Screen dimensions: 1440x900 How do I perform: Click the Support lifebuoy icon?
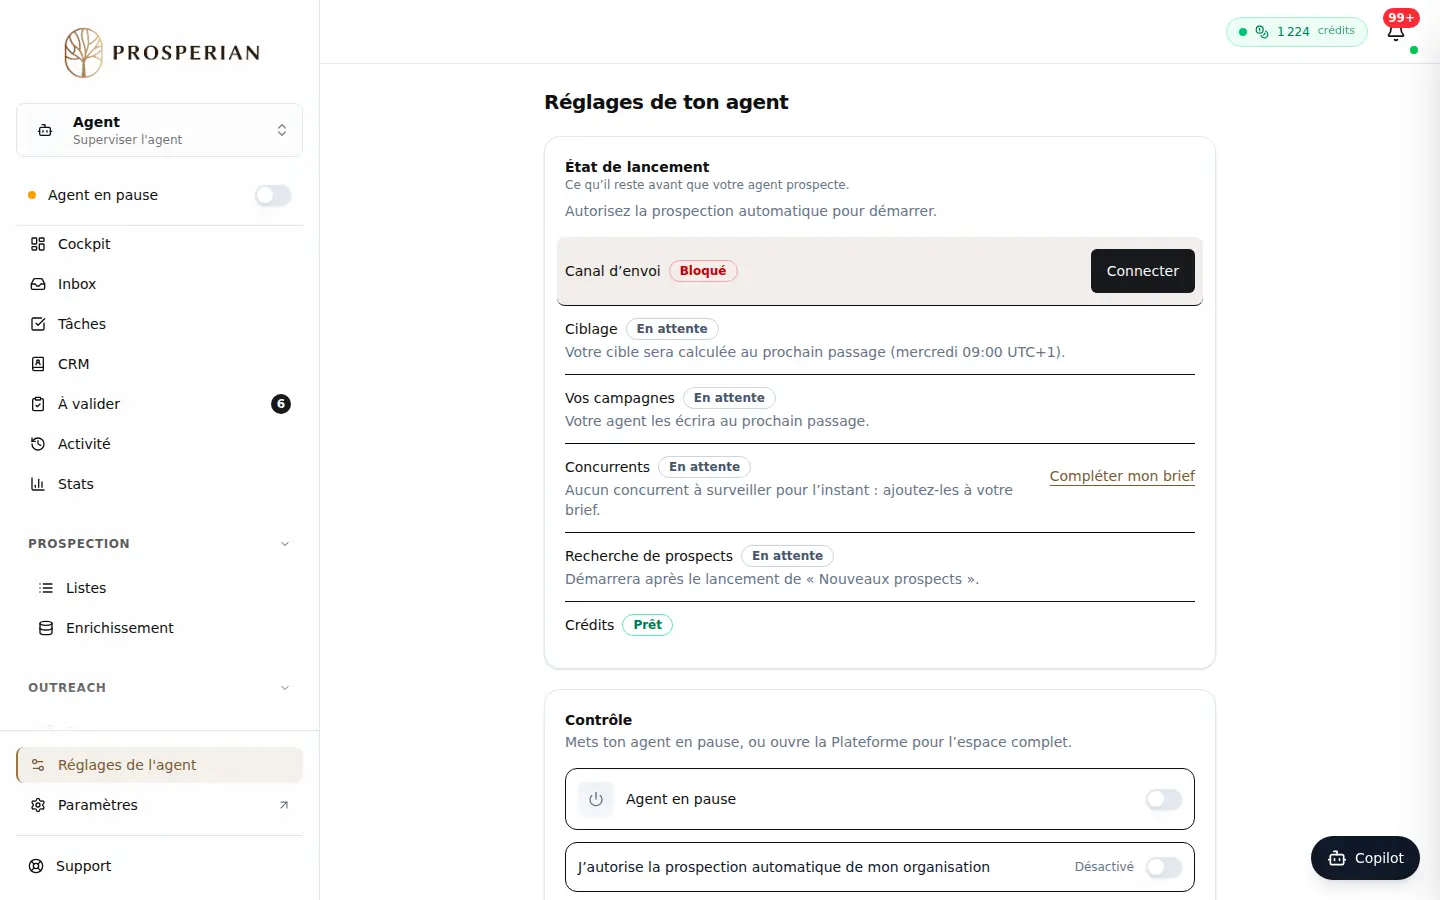coord(36,866)
